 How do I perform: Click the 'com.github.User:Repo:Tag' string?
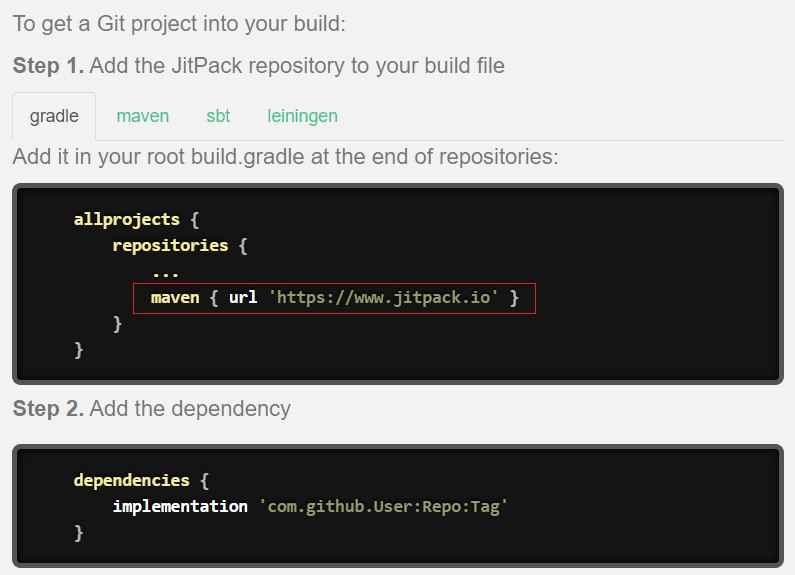pyautogui.click(x=383, y=506)
